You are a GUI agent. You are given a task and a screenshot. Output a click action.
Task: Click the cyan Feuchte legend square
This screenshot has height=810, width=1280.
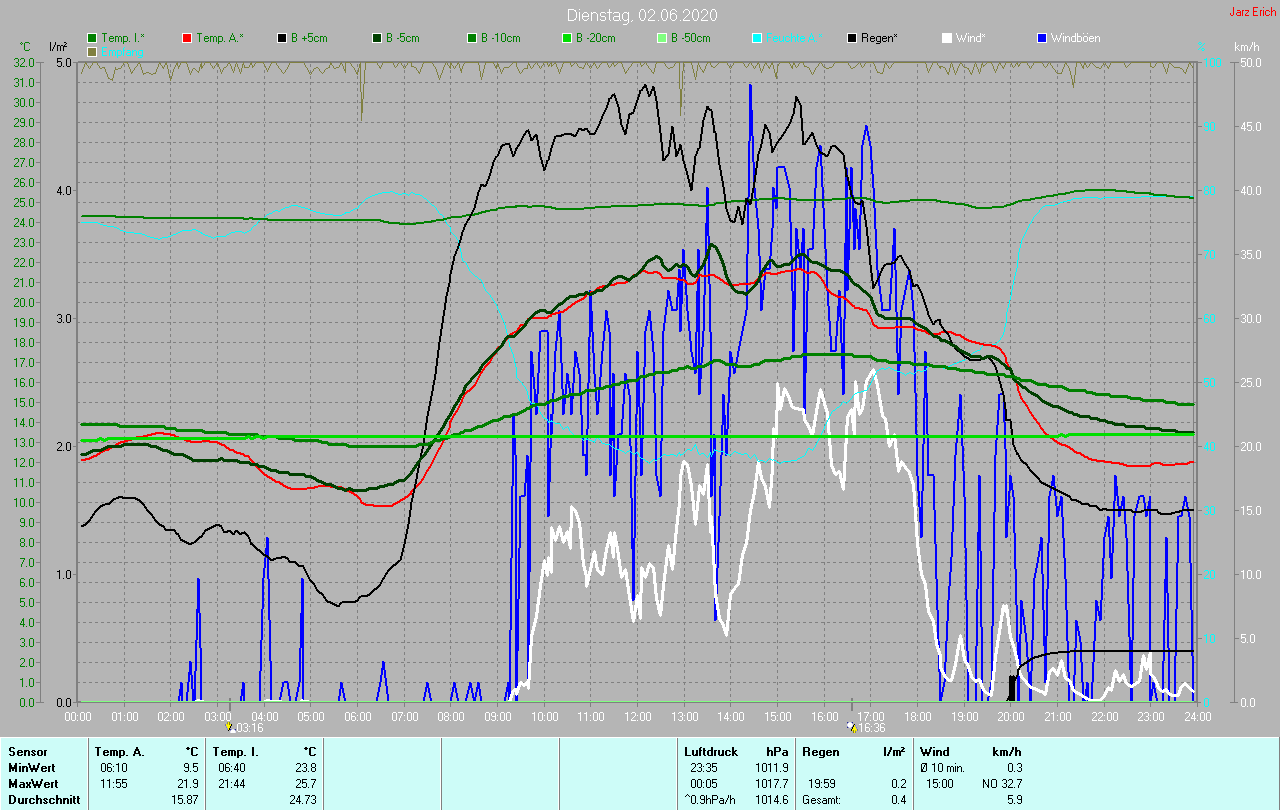tap(757, 38)
